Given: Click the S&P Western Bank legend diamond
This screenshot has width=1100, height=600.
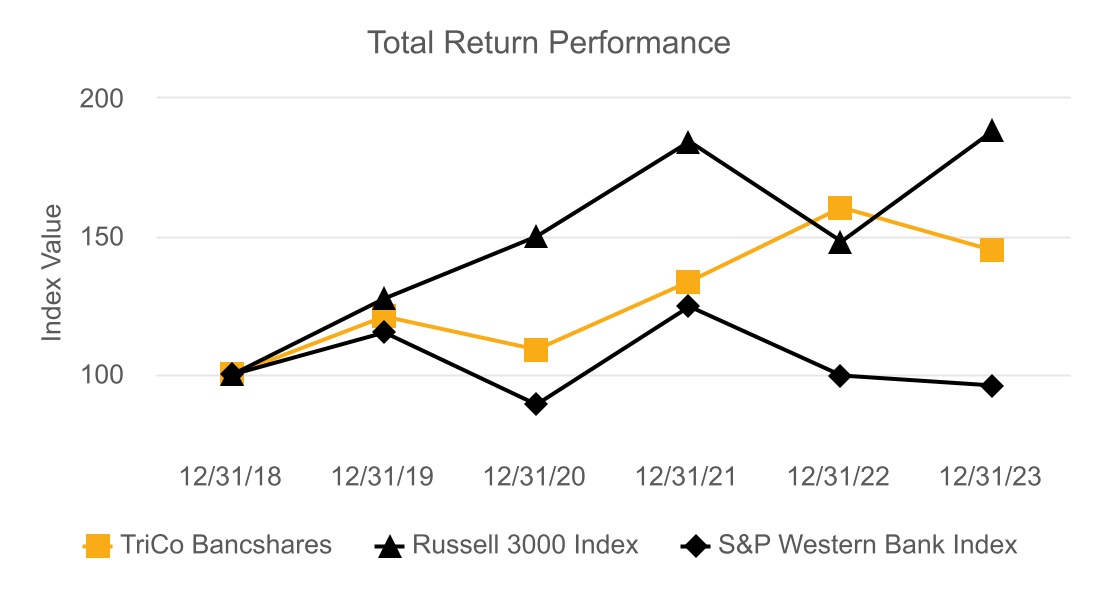Looking at the screenshot, I should (x=695, y=546).
